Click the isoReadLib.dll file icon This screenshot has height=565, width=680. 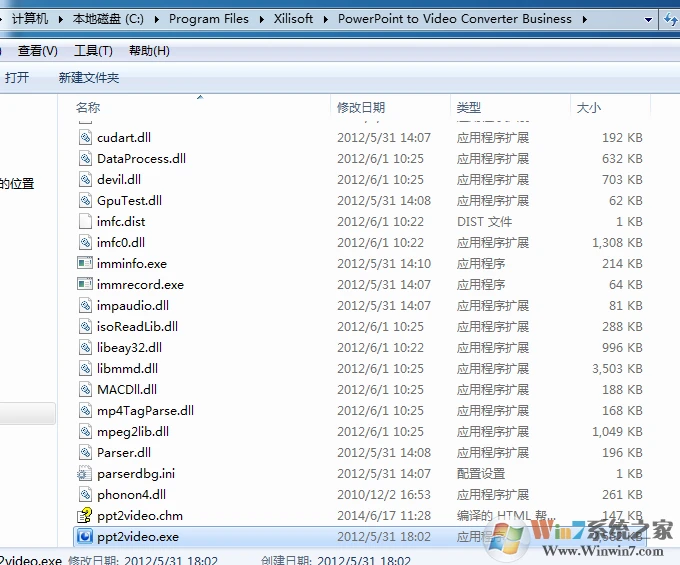(85, 327)
